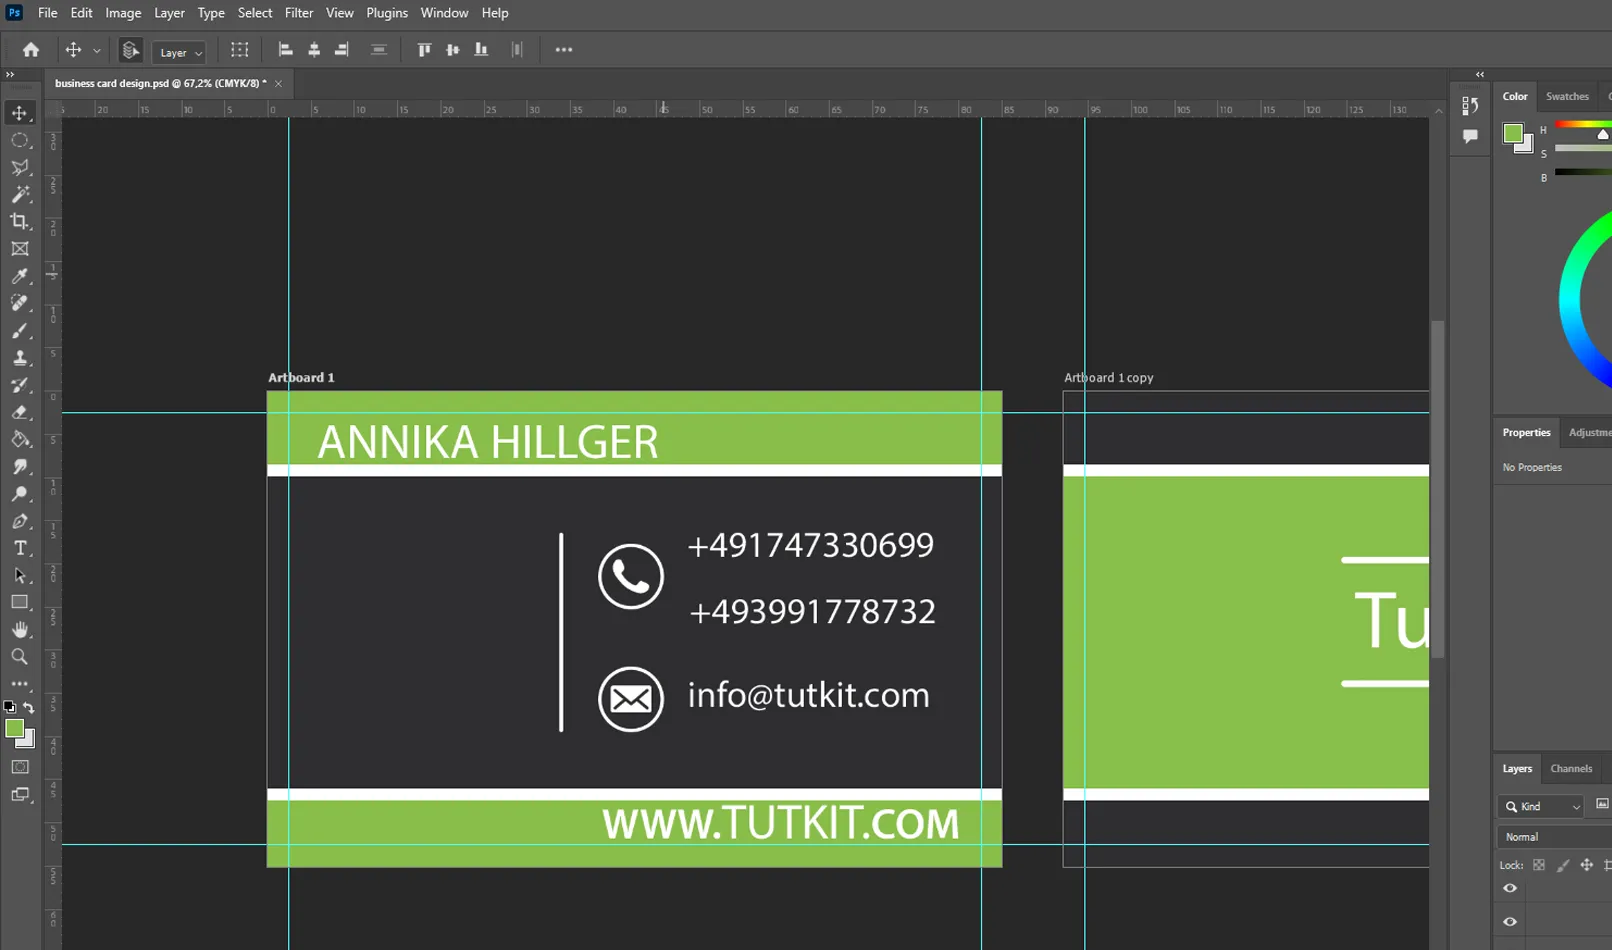1612x950 pixels.
Task: Click the Home icon in options bar
Action: [31, 50]
